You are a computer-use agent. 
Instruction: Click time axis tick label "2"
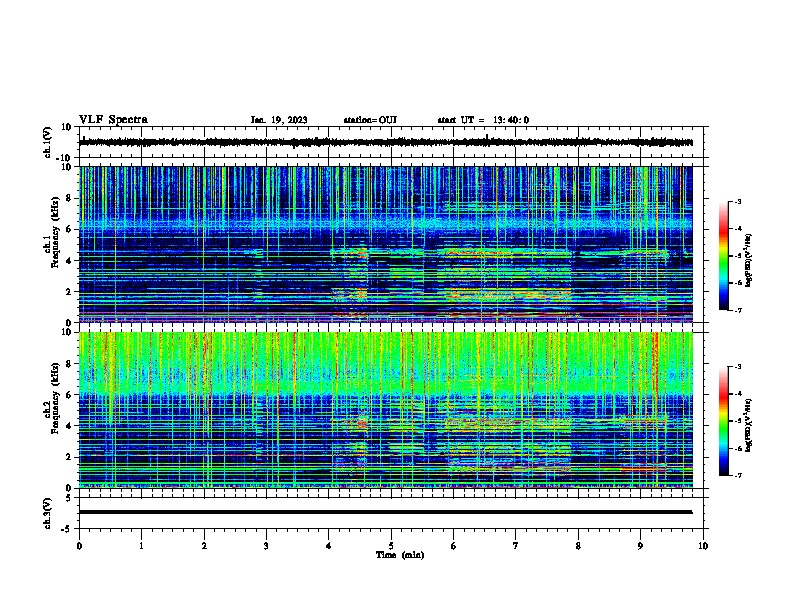(x=204, y=546)
